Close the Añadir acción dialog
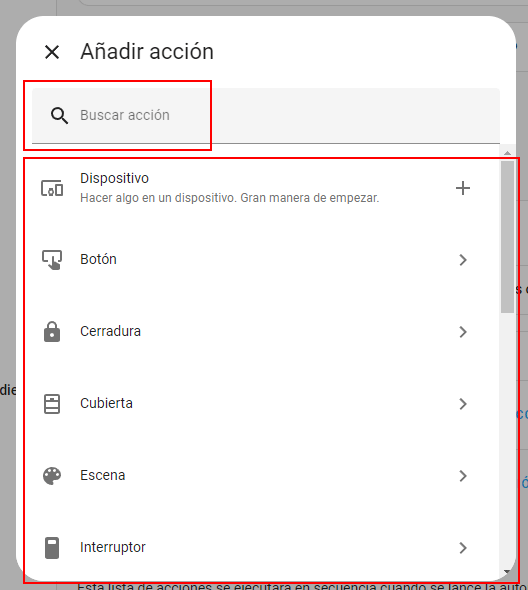528x590 pixels. coord(52,52)
